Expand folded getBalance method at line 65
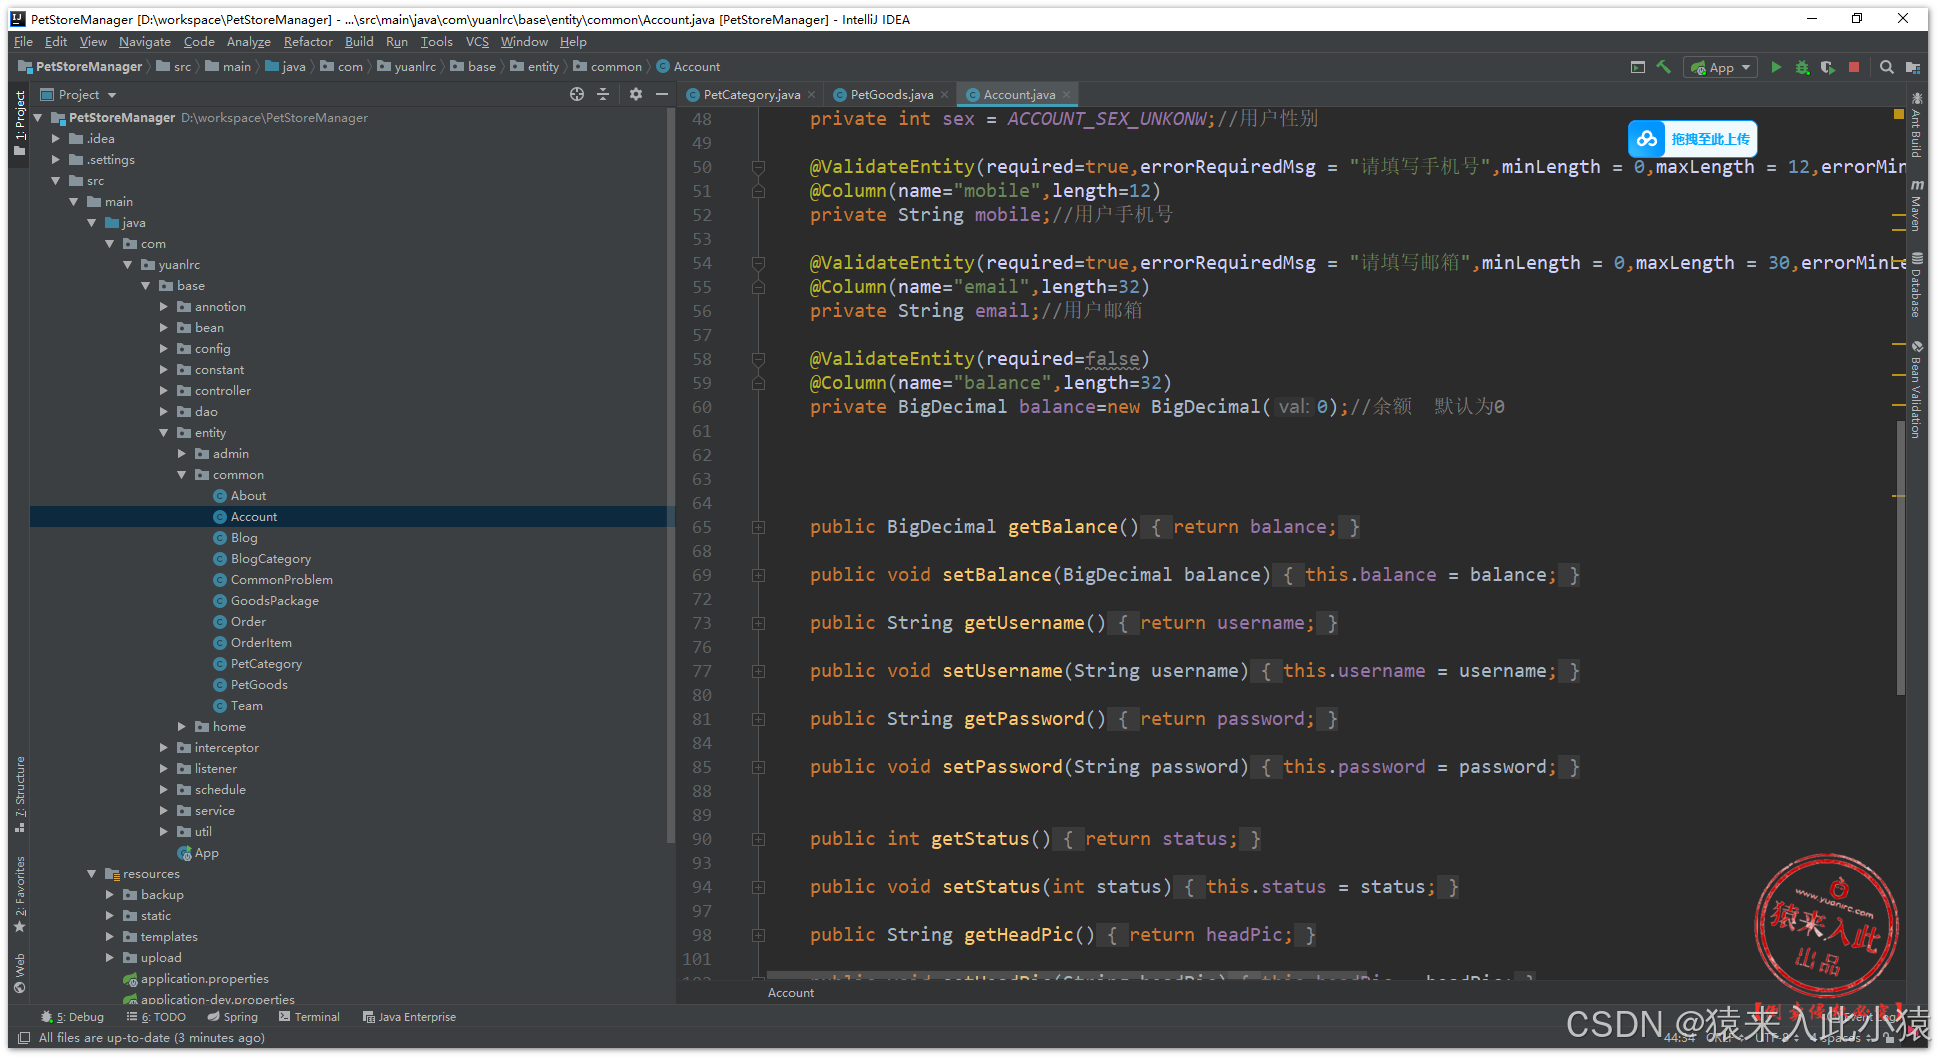1937x1057 pixels. tap(758, 527)
